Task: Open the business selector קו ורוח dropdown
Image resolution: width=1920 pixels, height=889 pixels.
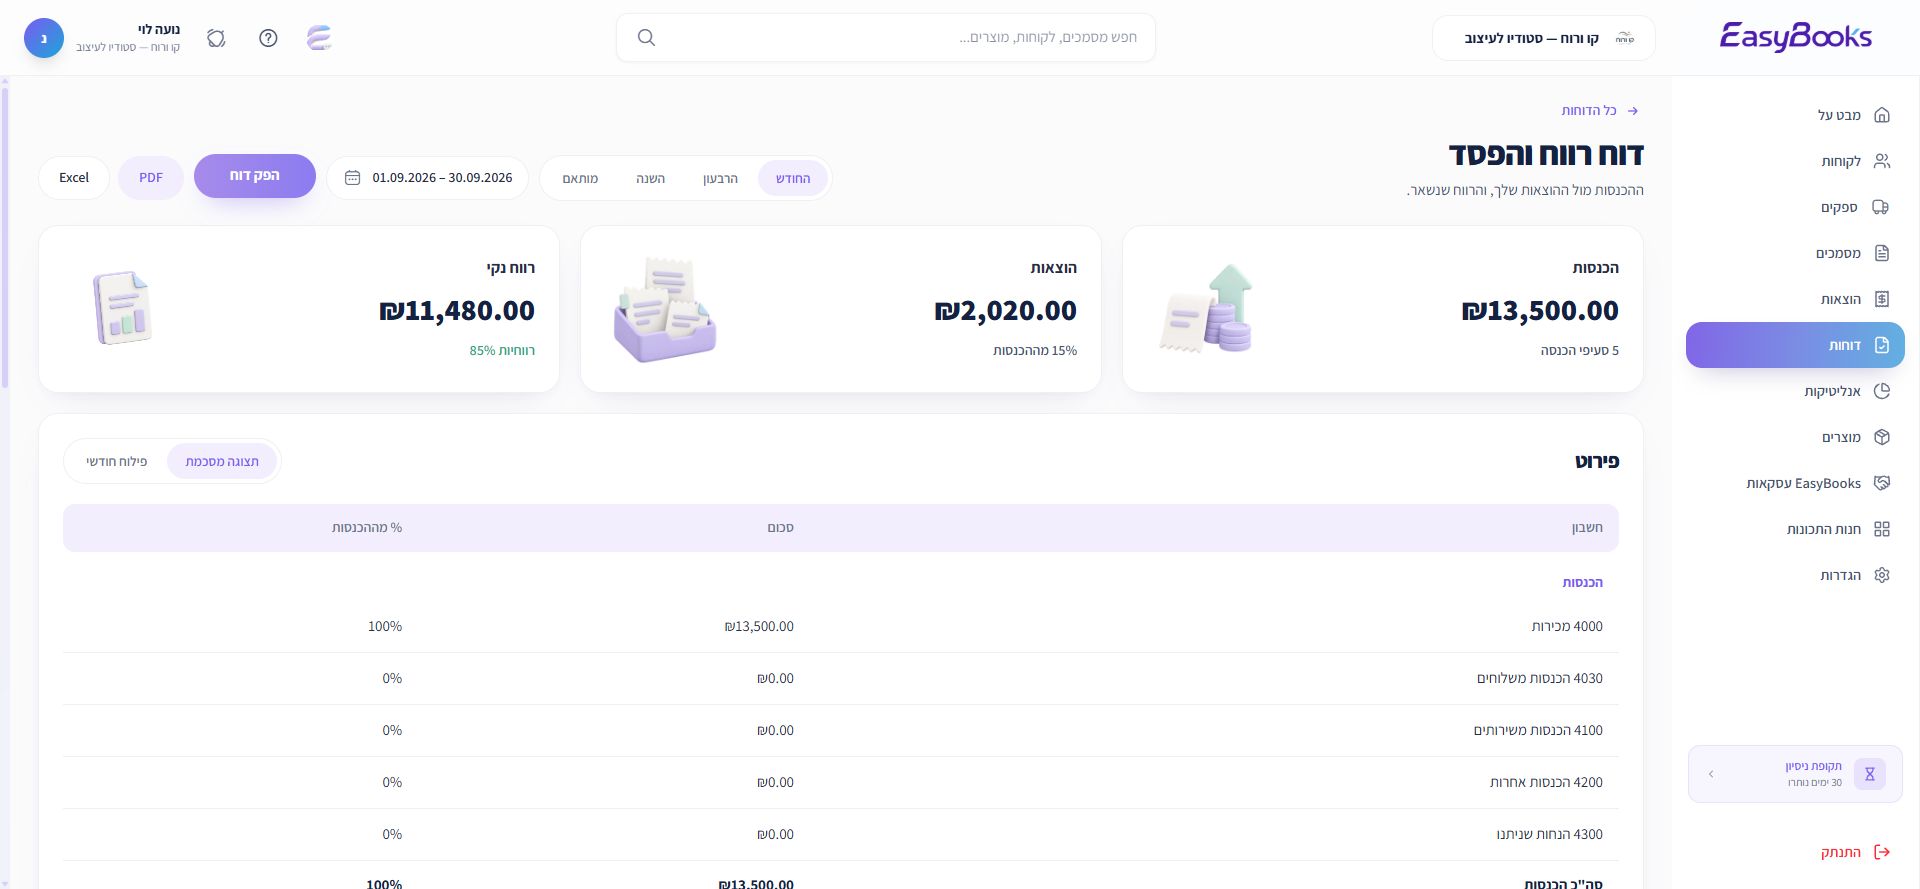Action: [x=1543, y=38]
